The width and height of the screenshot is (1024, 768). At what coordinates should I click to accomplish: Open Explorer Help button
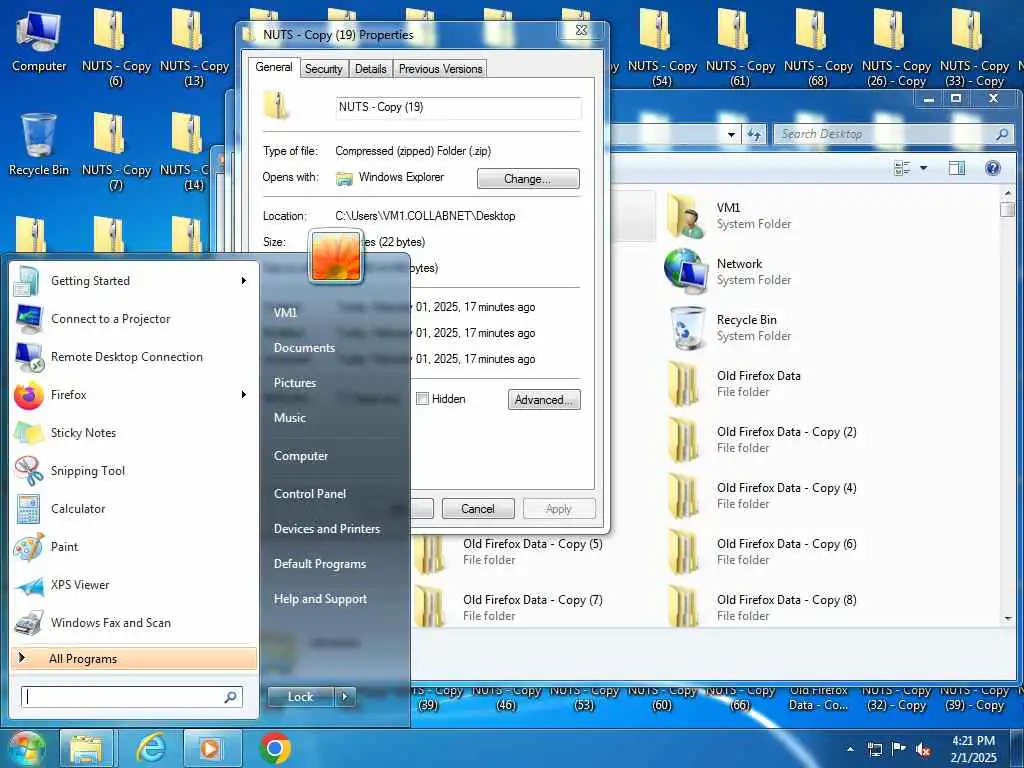coord(993,168)
